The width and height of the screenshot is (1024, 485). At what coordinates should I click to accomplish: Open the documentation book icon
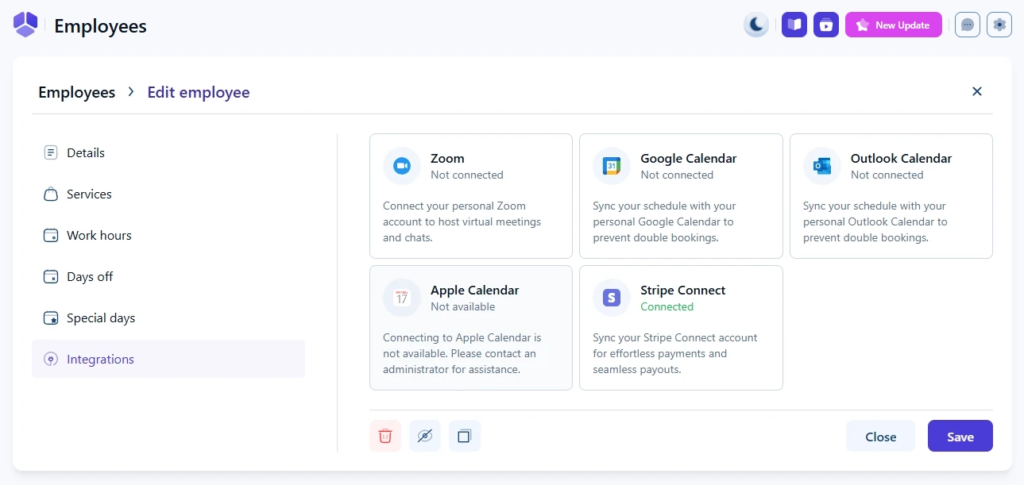click(794, 25)
